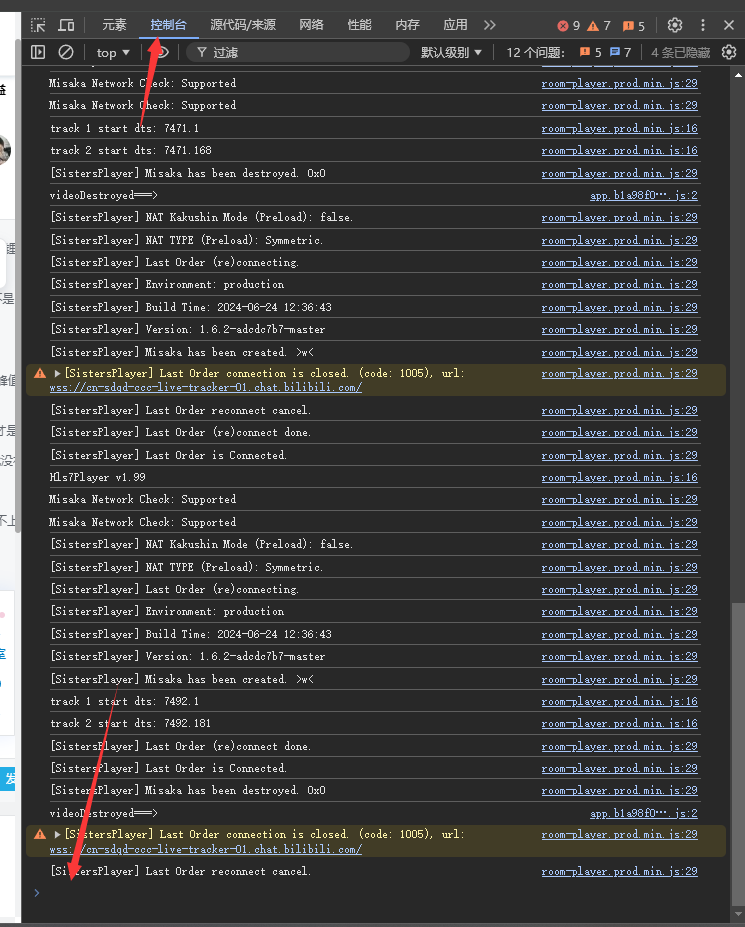Toggle the device toolbar emulation icon
The width and height of the screenshot is (745, 927).
pyautogui.click(x=66, y=25)
